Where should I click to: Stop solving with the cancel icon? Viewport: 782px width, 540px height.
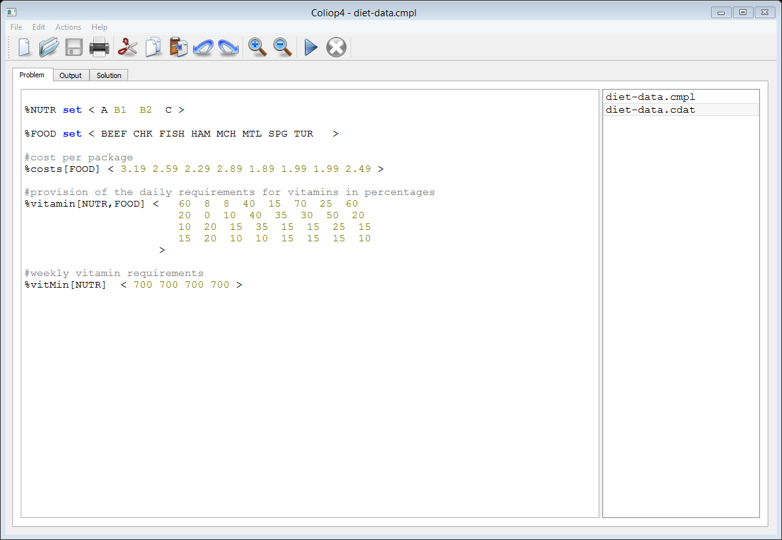pos(337,47)
